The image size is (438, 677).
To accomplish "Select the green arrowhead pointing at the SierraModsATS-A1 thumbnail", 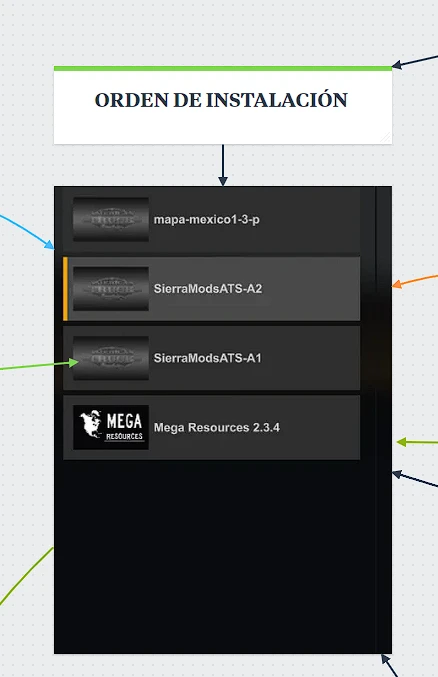I will pos(73,363).
